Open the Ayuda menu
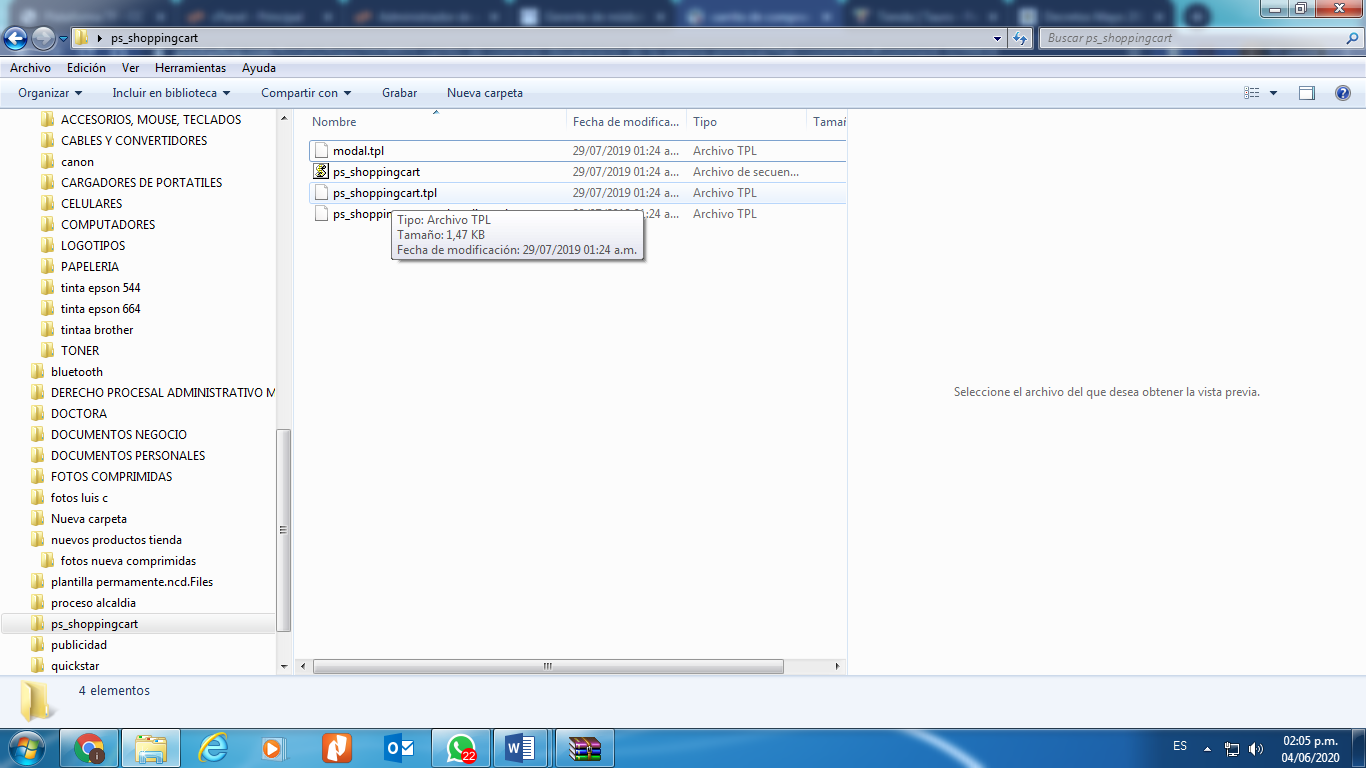 [x=259, y=68]
